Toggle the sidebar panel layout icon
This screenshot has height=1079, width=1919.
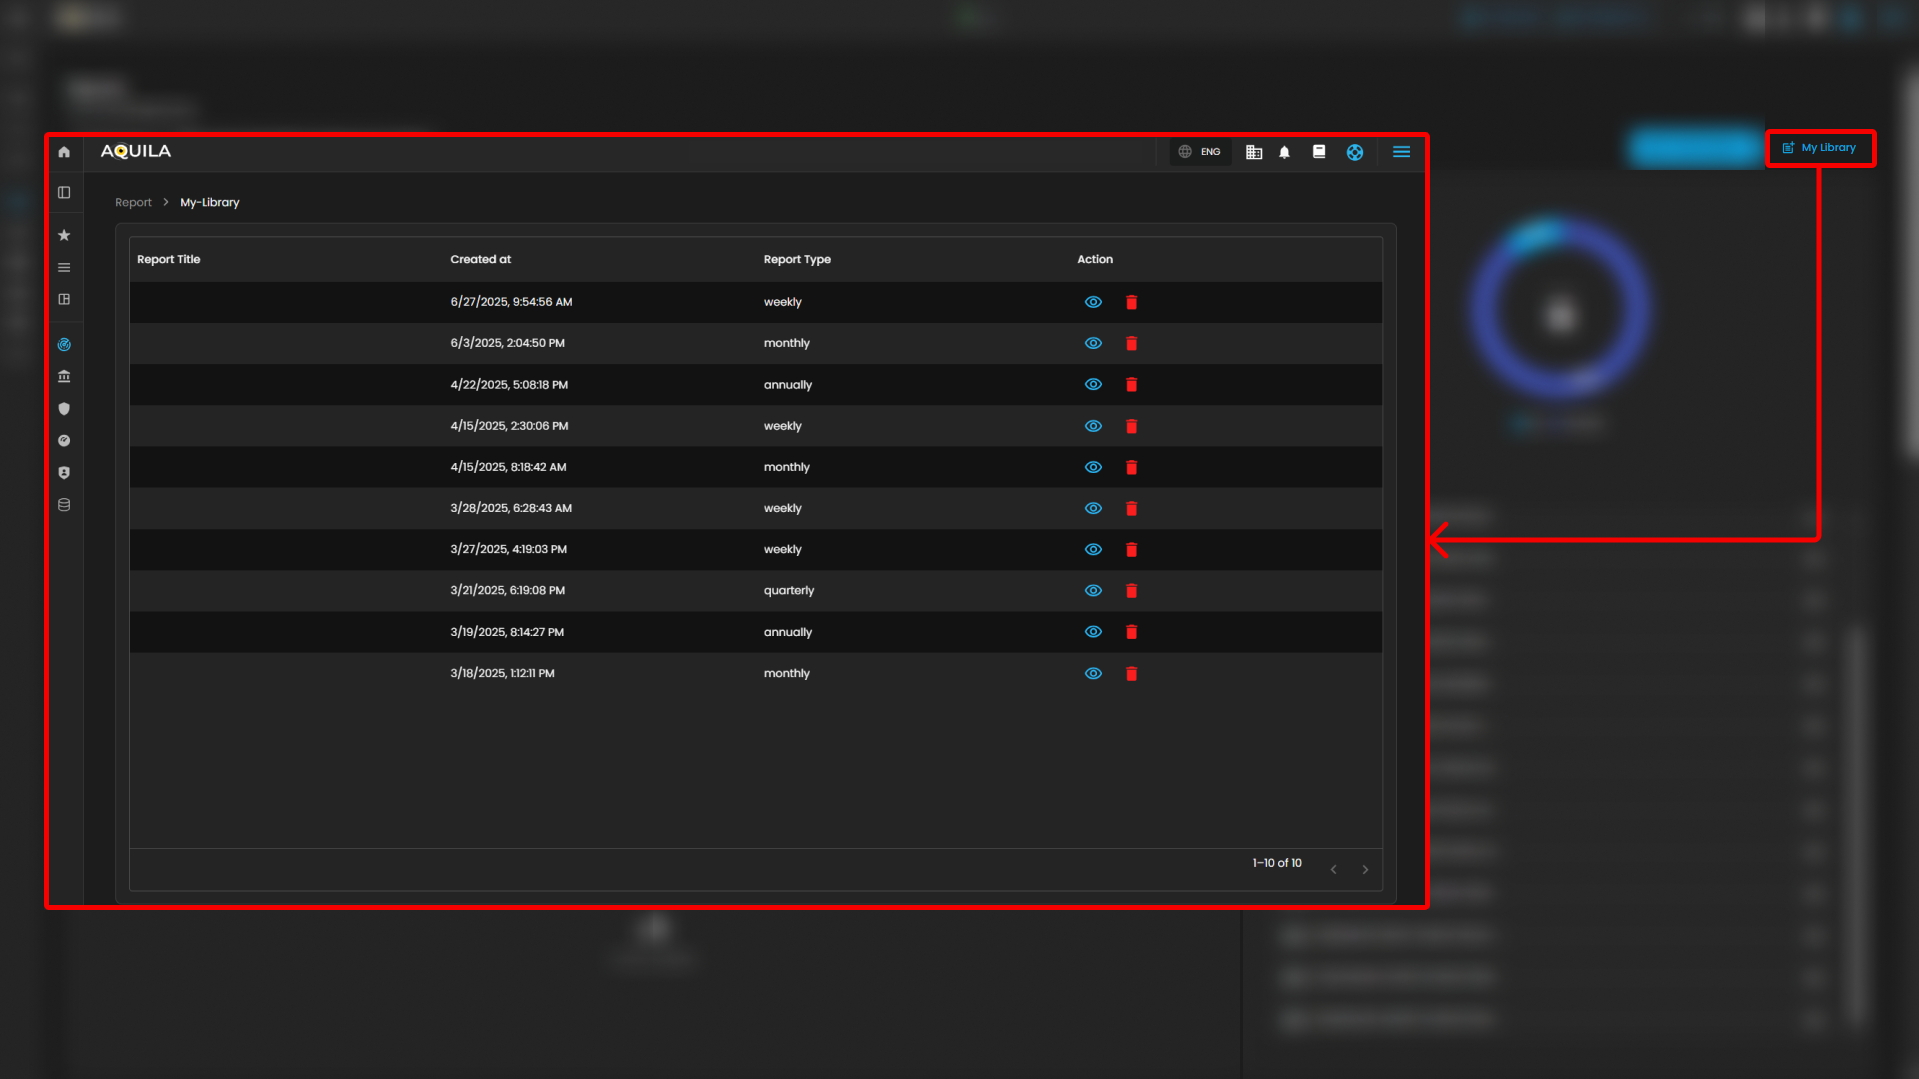tap(64, 193)
